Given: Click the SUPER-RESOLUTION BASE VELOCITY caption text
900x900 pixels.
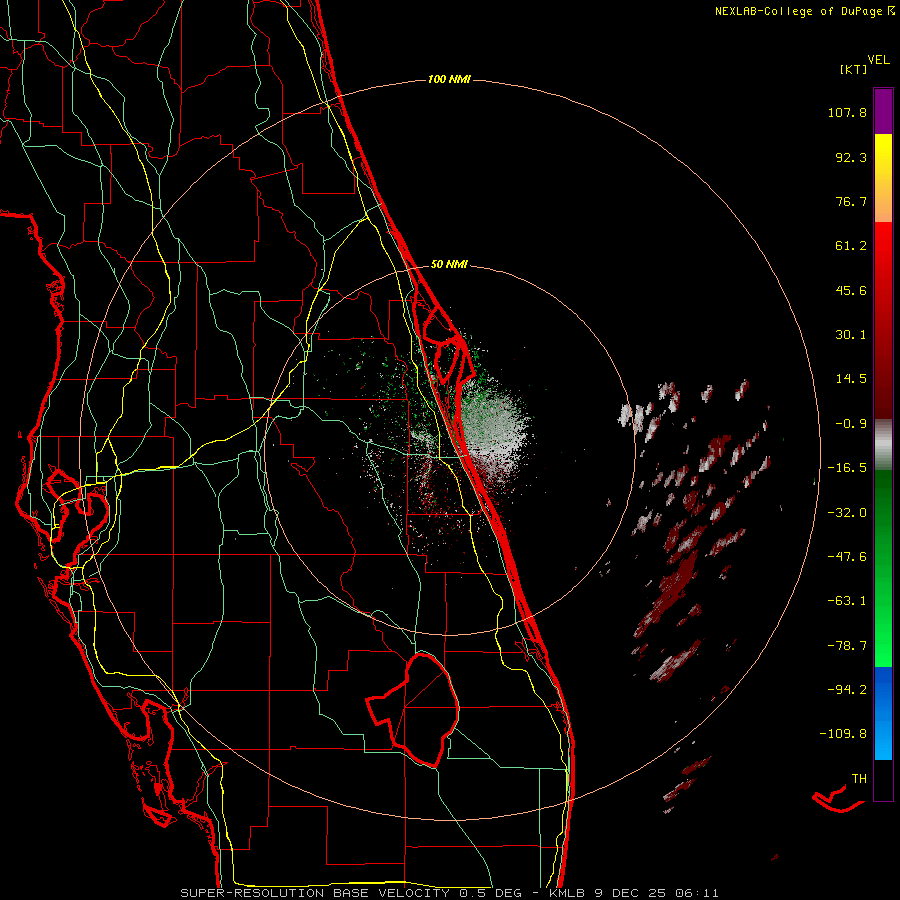Looking at the screenshot, I should tap(317, 893).
